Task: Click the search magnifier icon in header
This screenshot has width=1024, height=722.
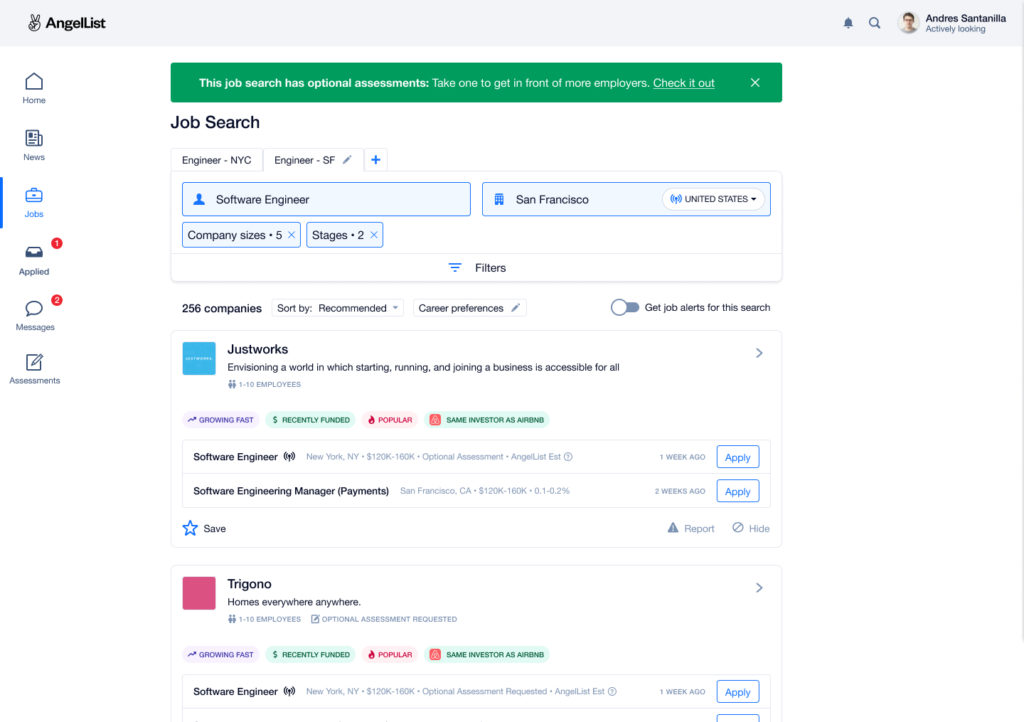Action: (875, 23)
